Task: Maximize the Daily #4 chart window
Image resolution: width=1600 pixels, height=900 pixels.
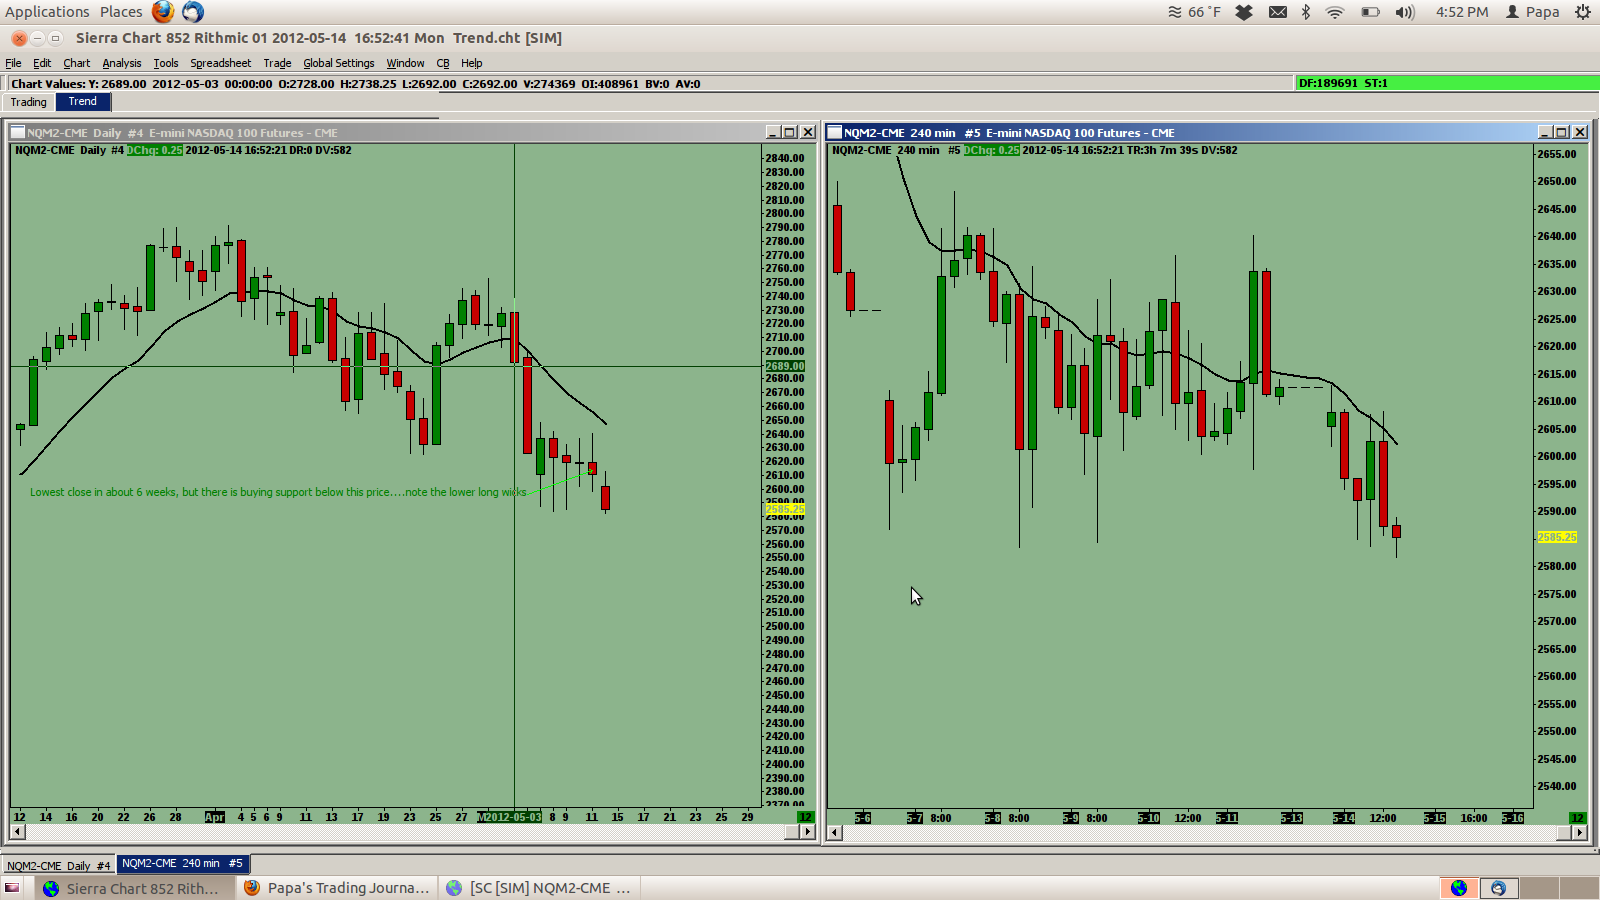Action: tap(790, 132)
